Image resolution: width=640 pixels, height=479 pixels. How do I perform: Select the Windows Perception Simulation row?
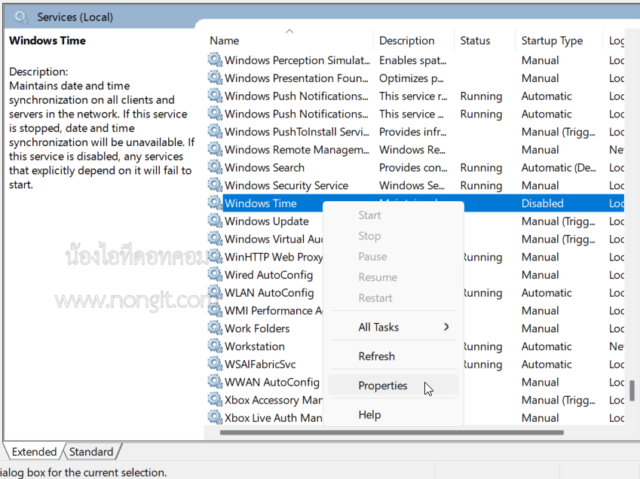[416, 60]
